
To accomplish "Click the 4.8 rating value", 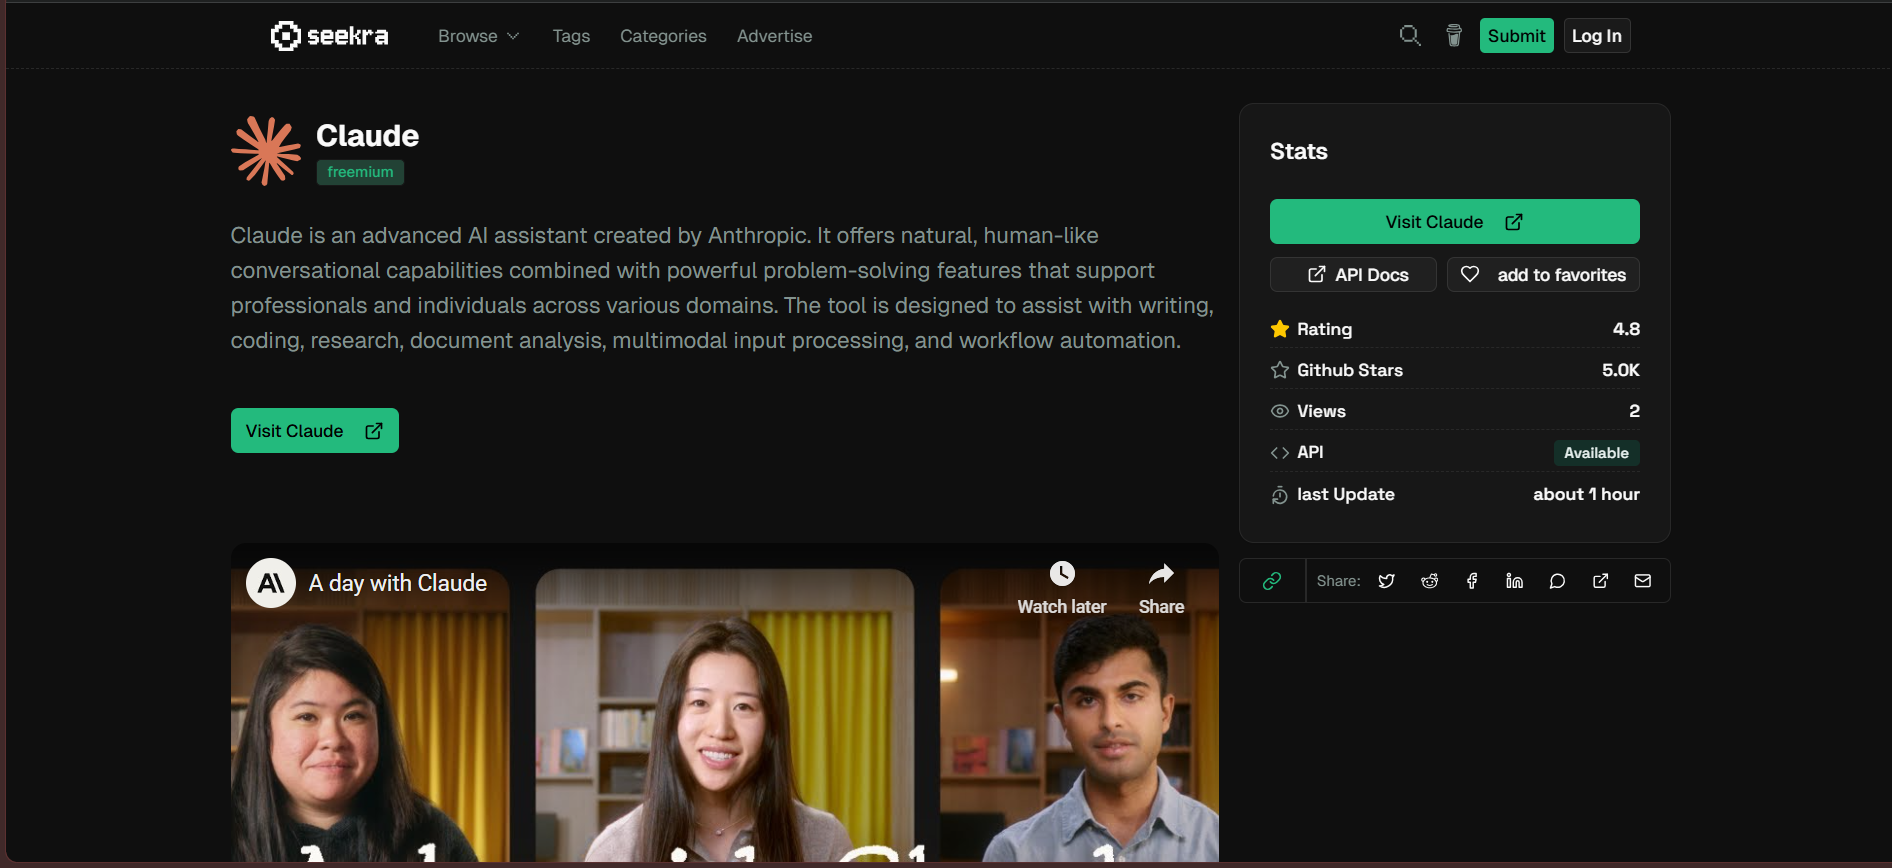I will pos(1626,329).
